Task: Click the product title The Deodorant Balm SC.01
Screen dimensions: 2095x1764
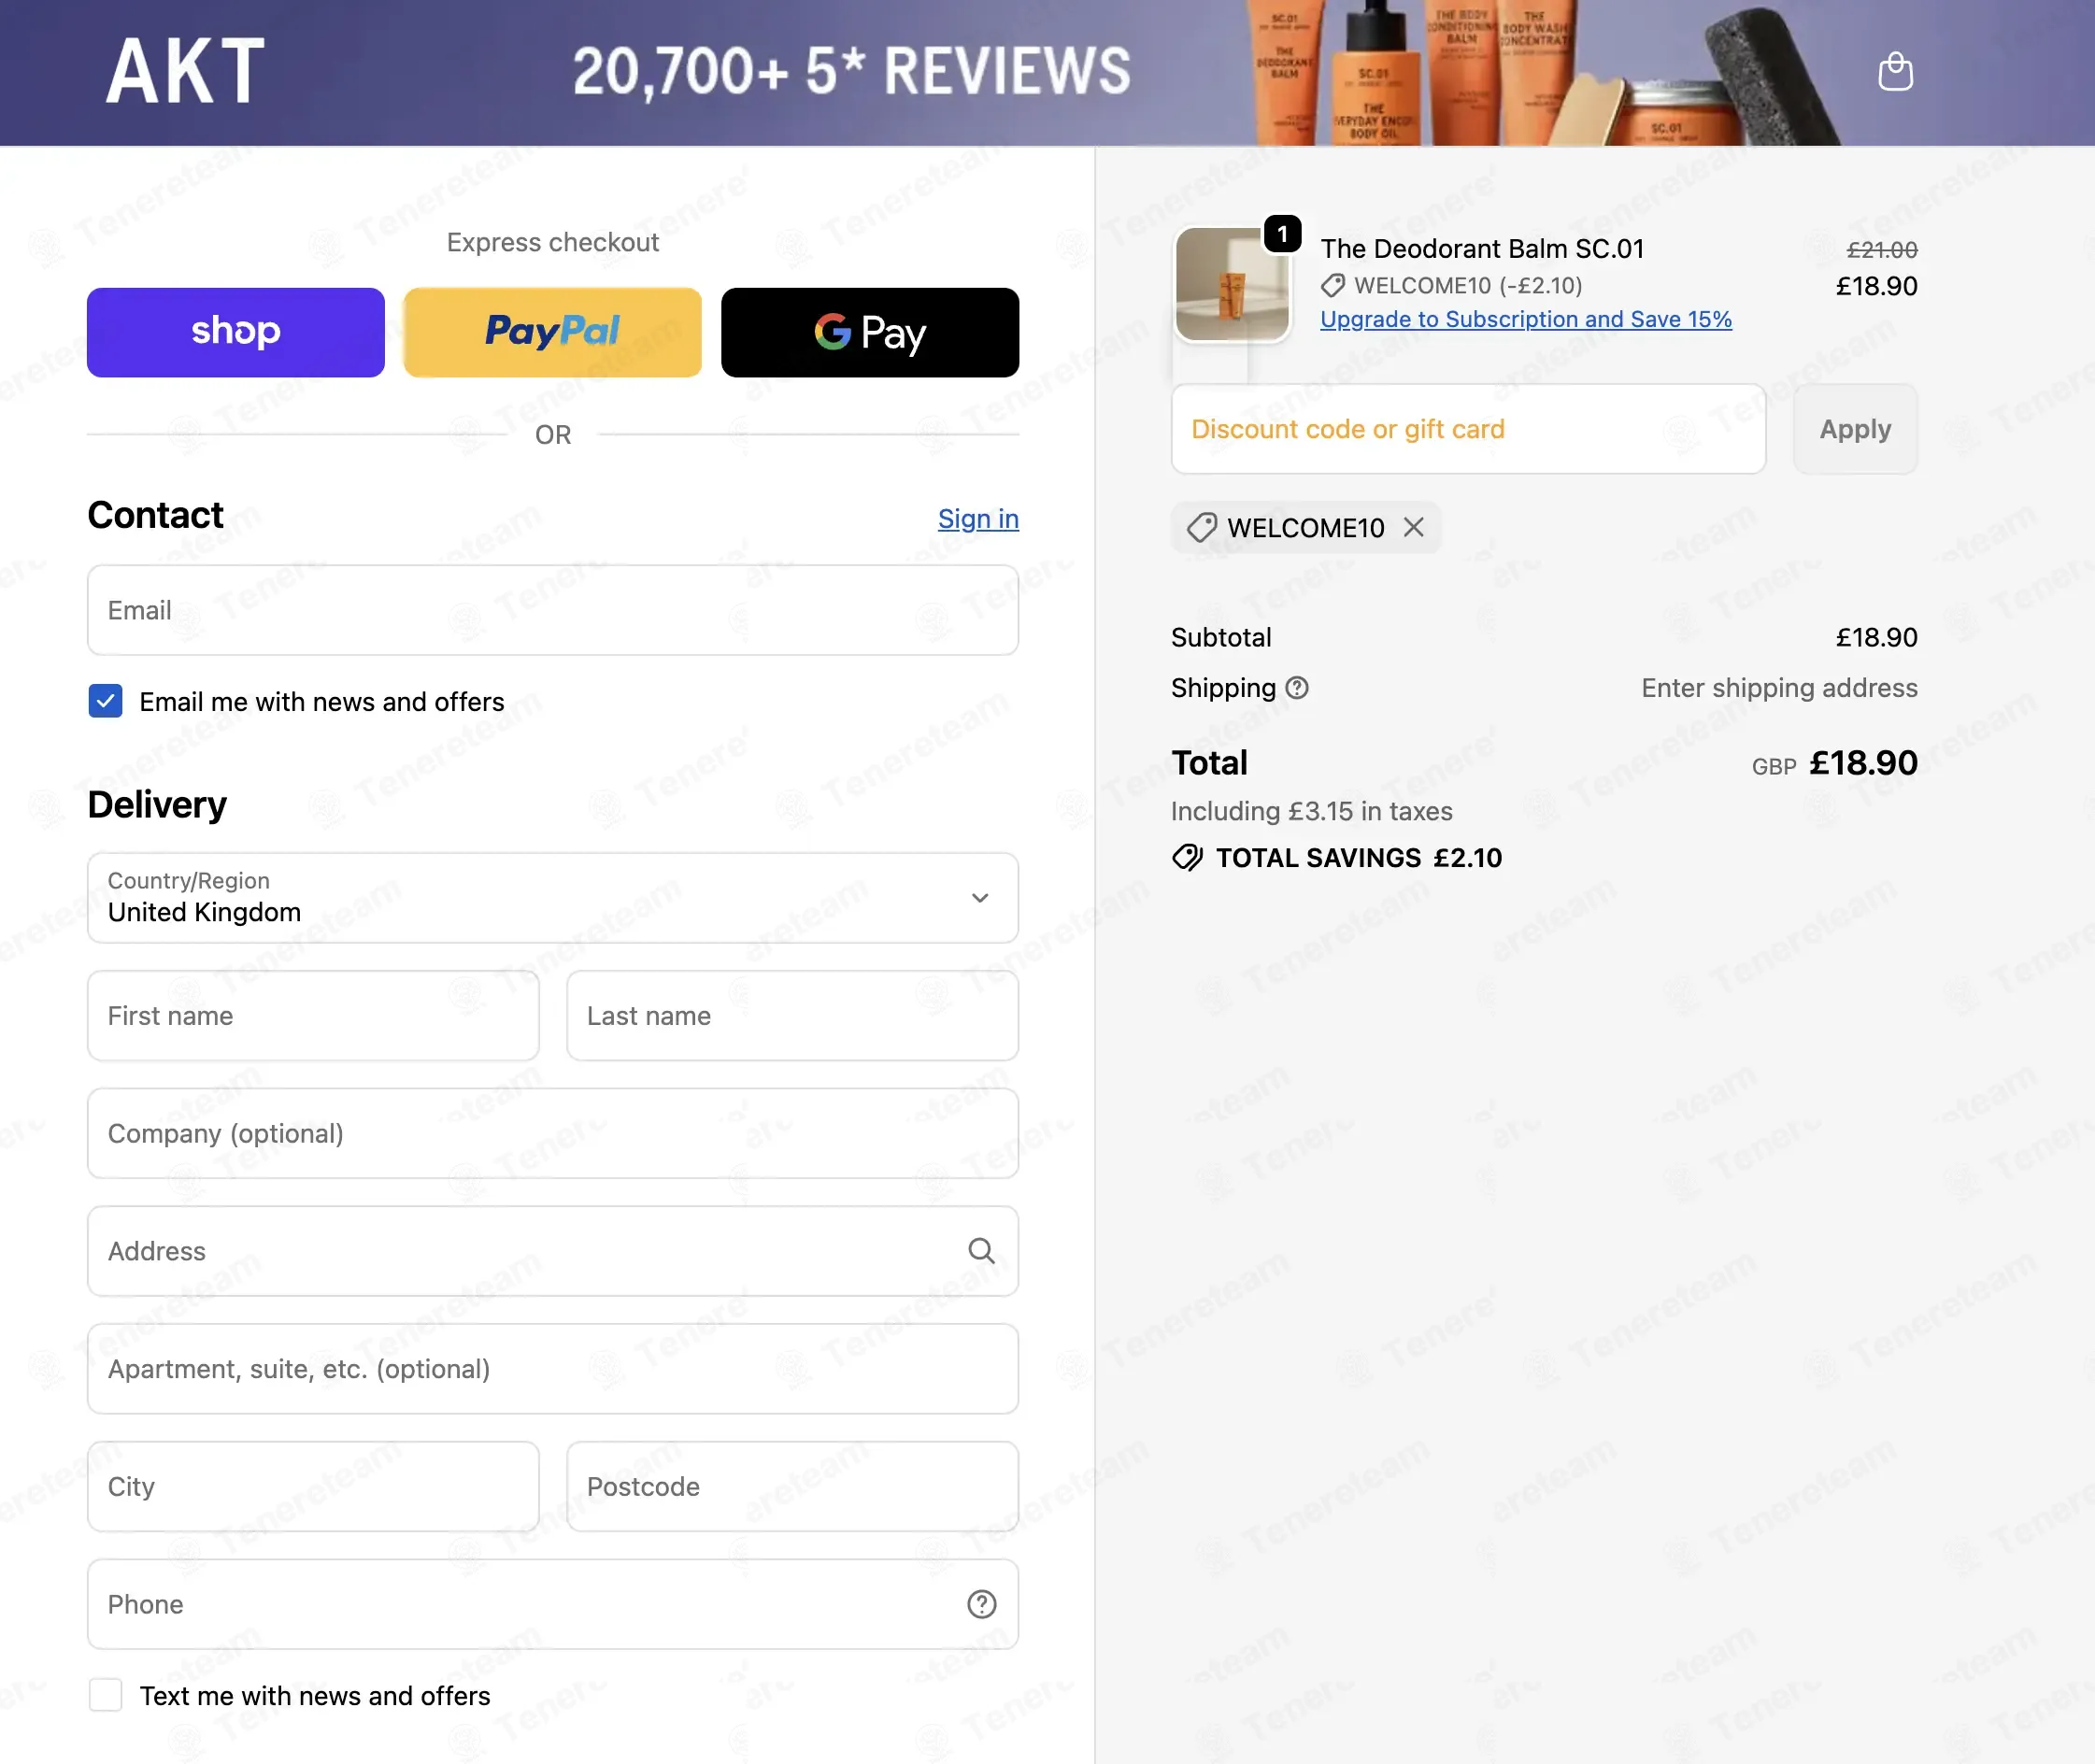Action: pyautogui.click(x=1482, y=248)
